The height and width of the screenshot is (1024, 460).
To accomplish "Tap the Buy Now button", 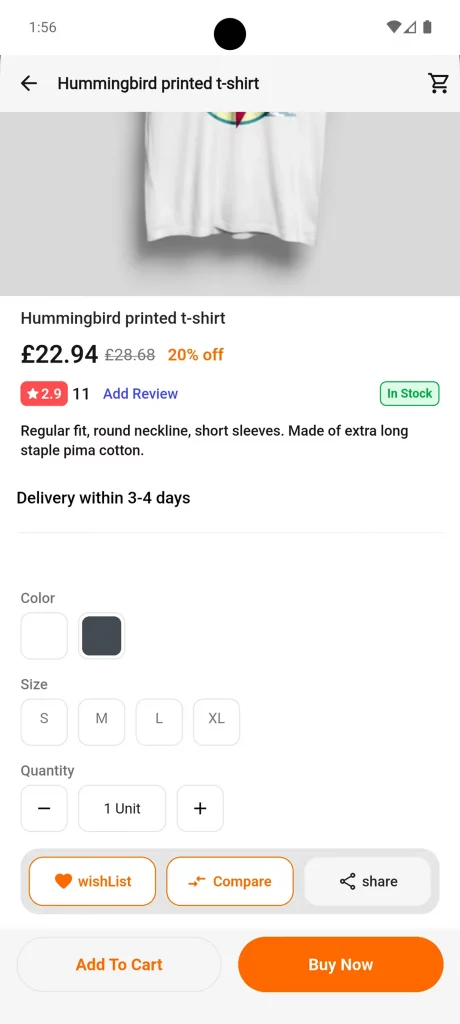I will (x=340, y=964).
